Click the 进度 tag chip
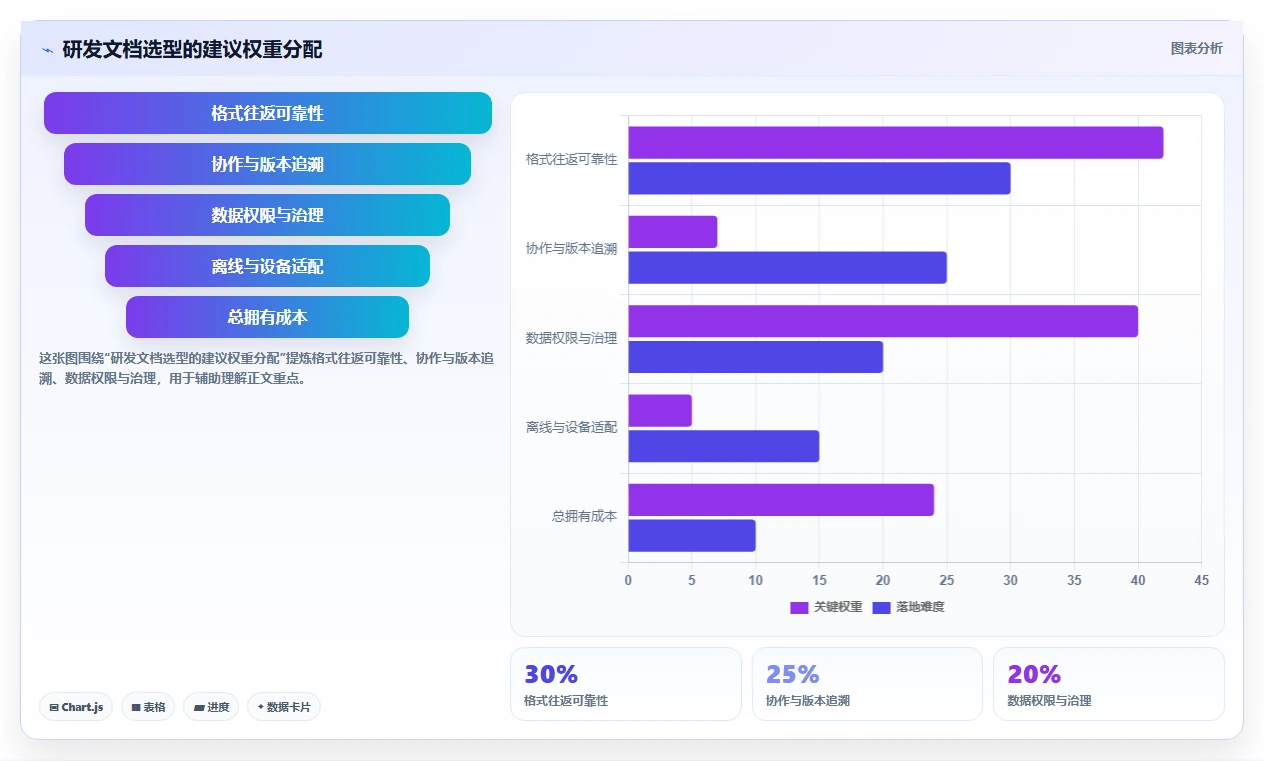This screenshot has height=761, width=1264. coord(211,707)
